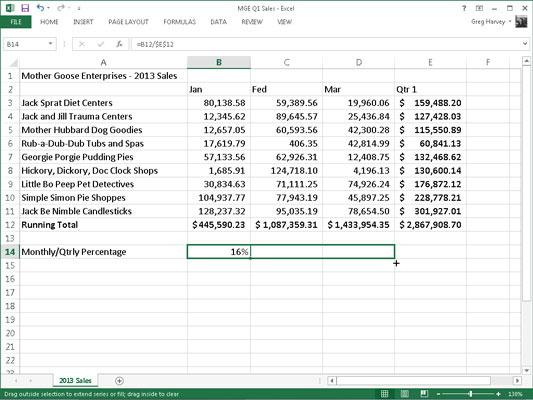533x400 pixels.
Task: Click the Select All corner triangle
Action: tap(13, 63)
